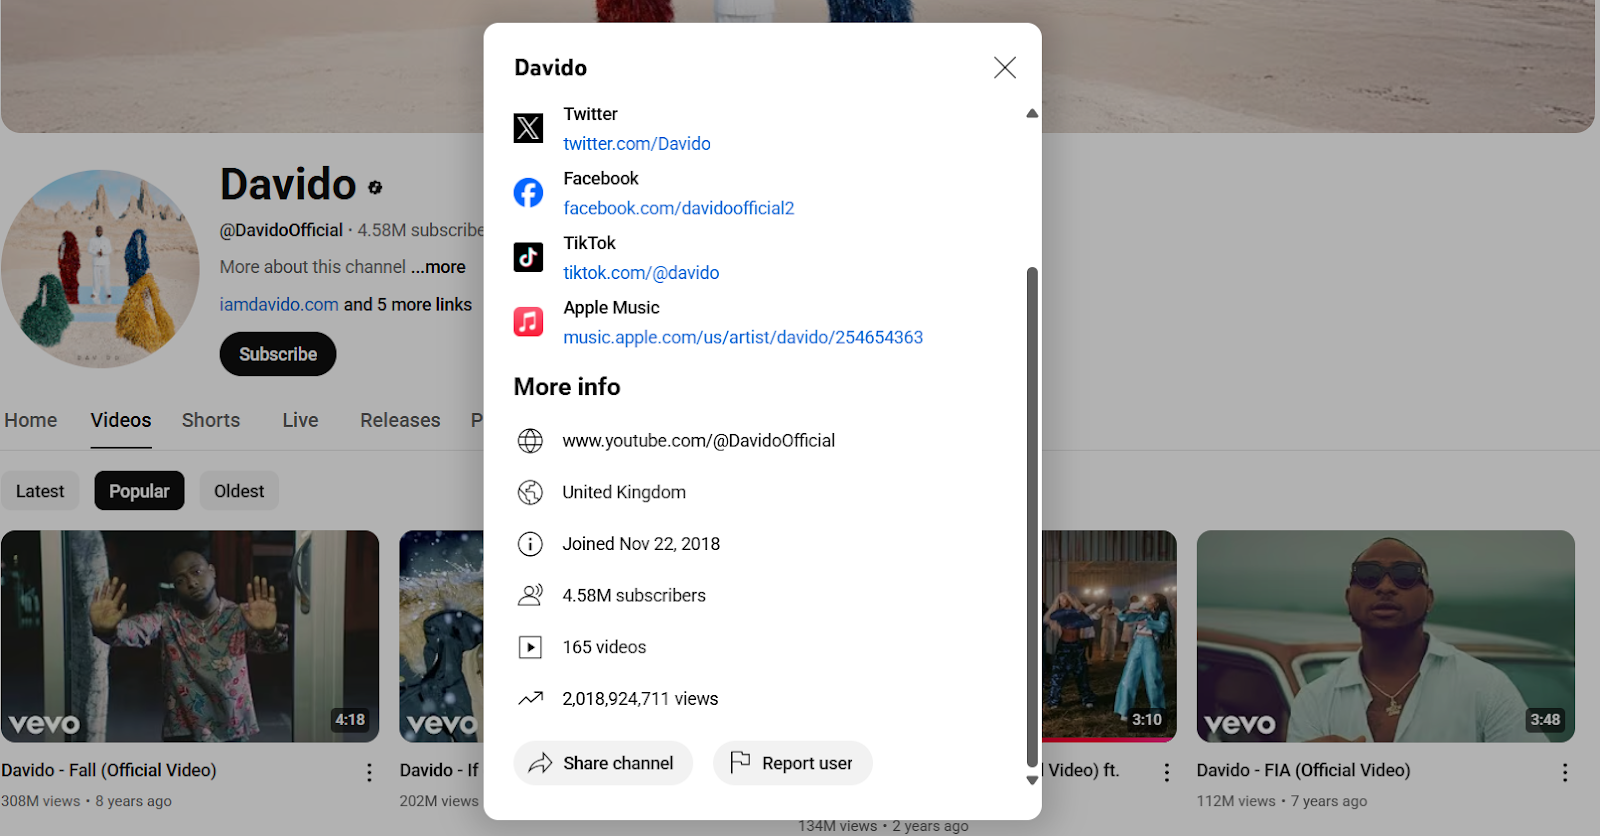Click '165 videos' text
1600x836 pixels.
pyautogui.click(x=604, y=647)
